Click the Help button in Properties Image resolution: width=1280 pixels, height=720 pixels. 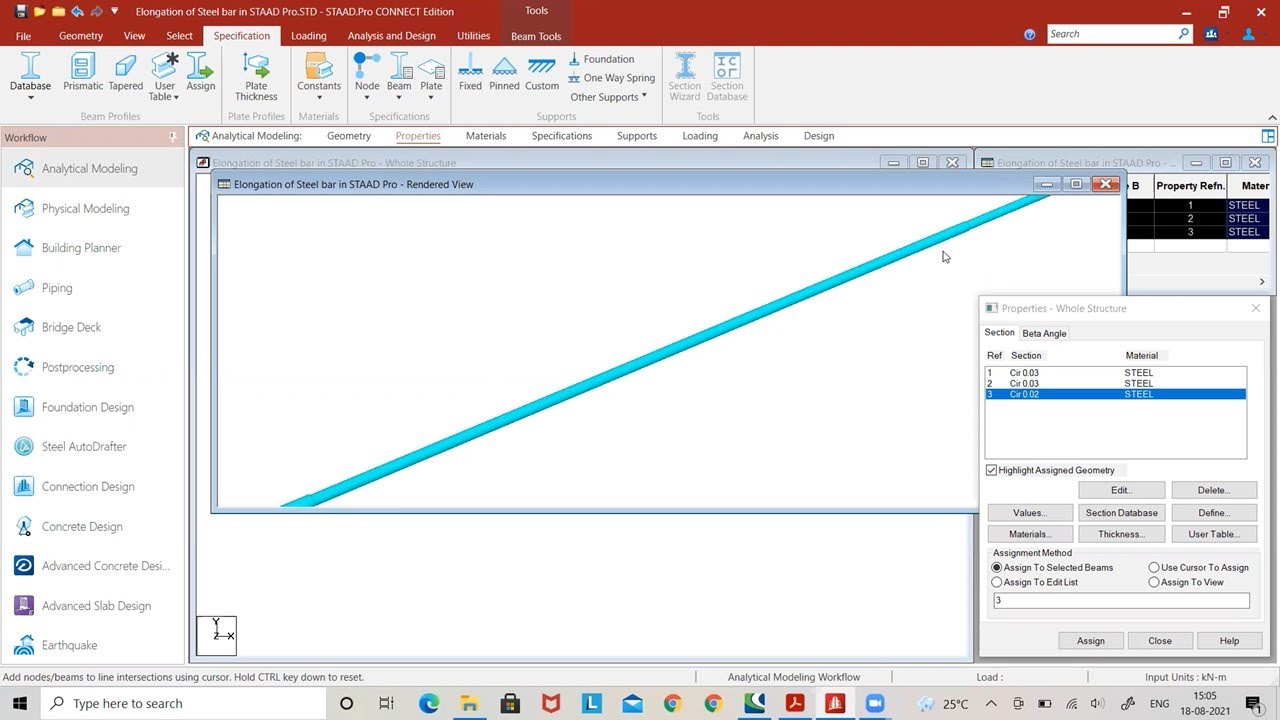click(1230, 641)
